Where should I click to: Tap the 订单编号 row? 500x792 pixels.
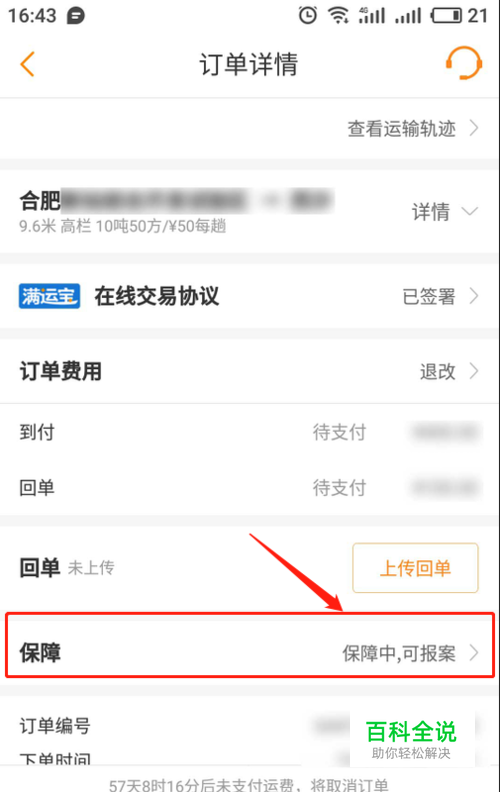click(x=249, y=726)
